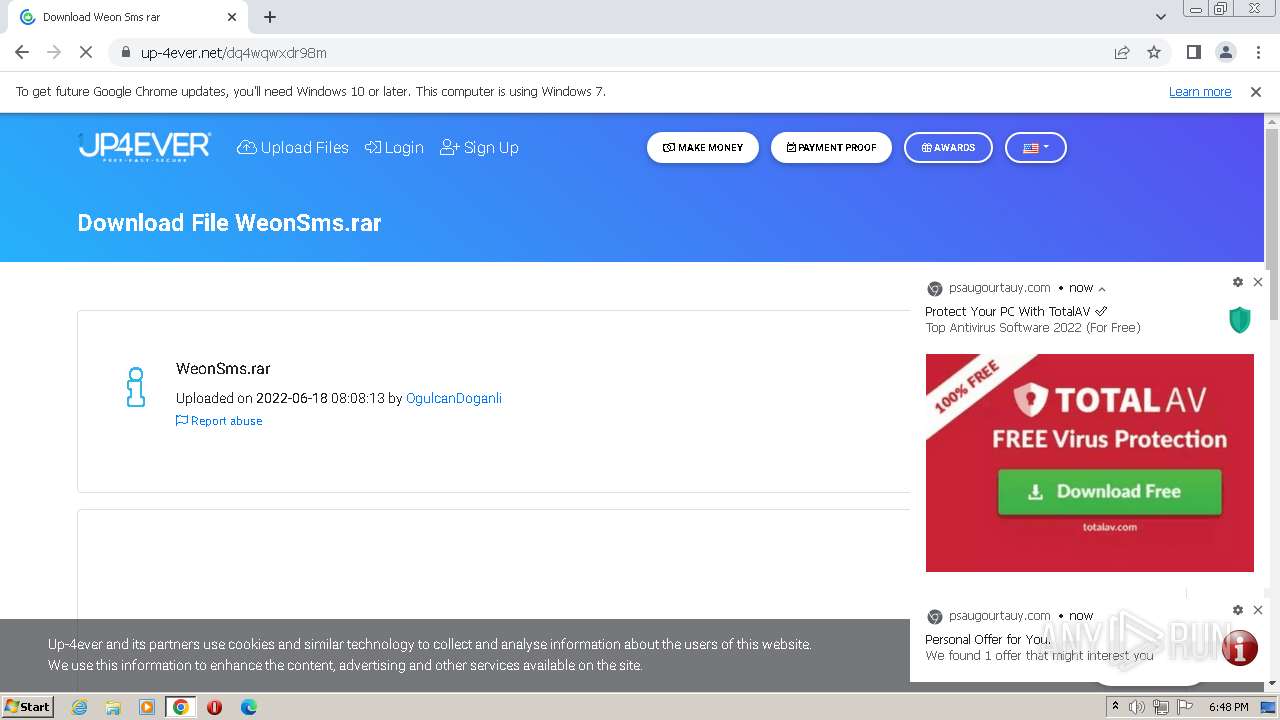Click the Action Center flag icon

pyautogui.click(x=1185, y=707)
